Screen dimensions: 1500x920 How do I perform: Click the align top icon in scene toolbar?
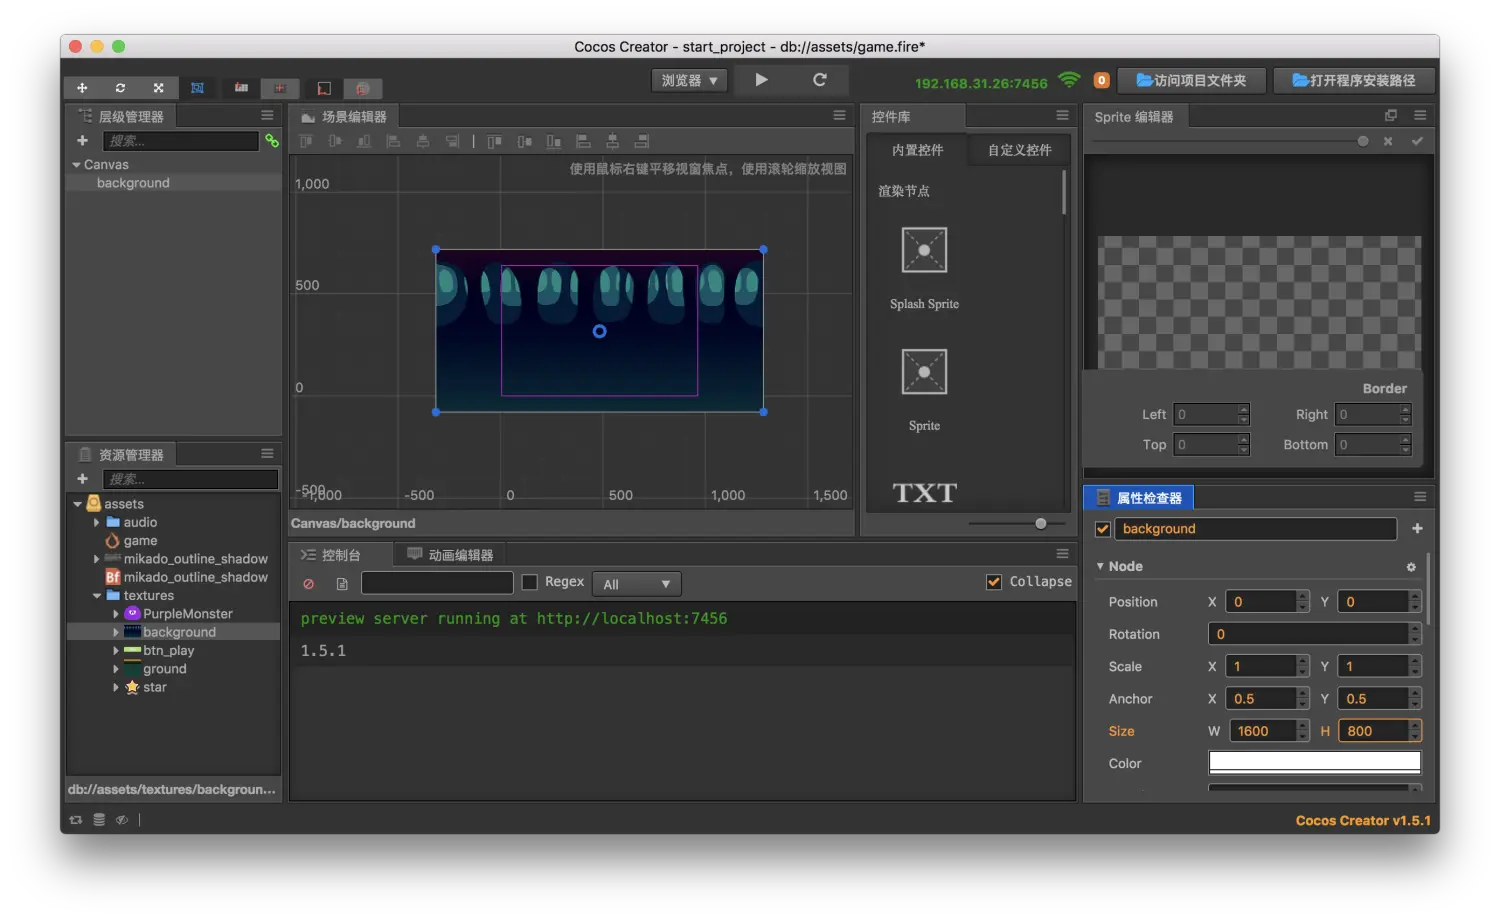306,141
